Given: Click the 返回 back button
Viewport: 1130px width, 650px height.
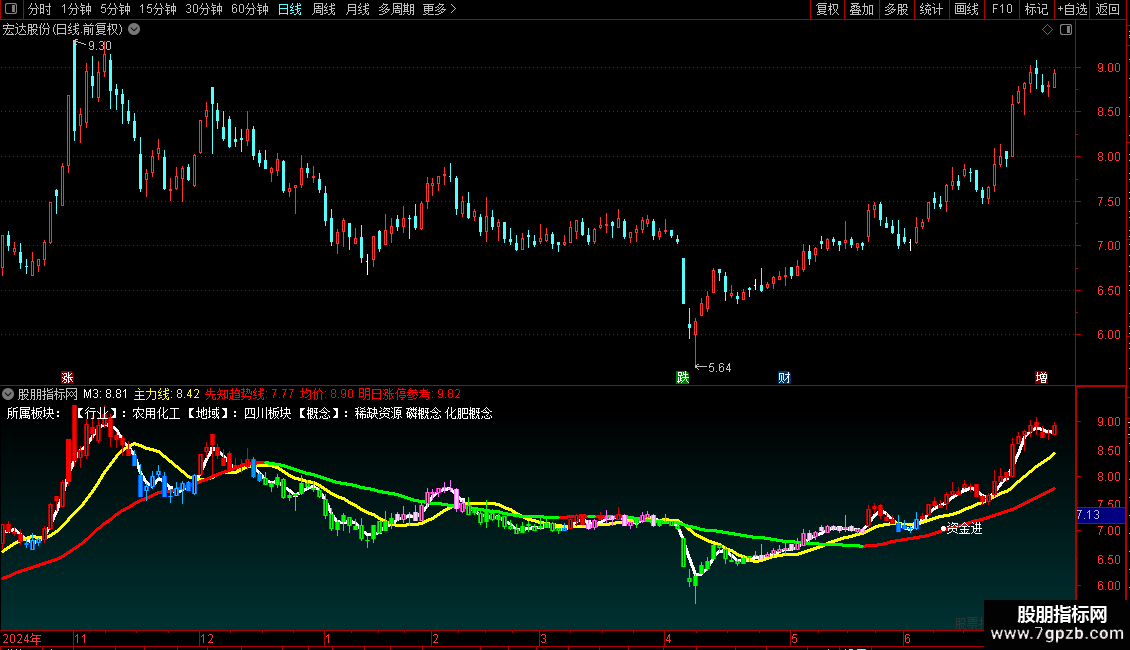Looking at the screenshot, I should (1108, 9).
